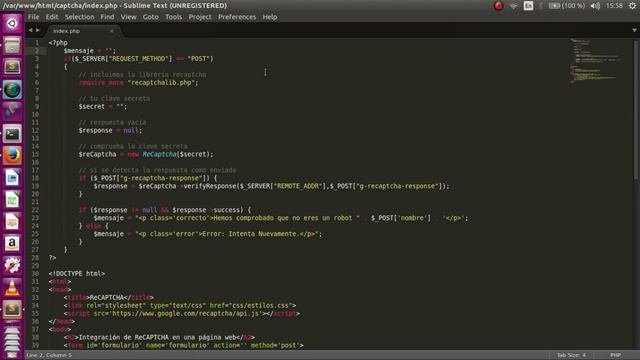Launch VLC media player from dock

point(12,288)
